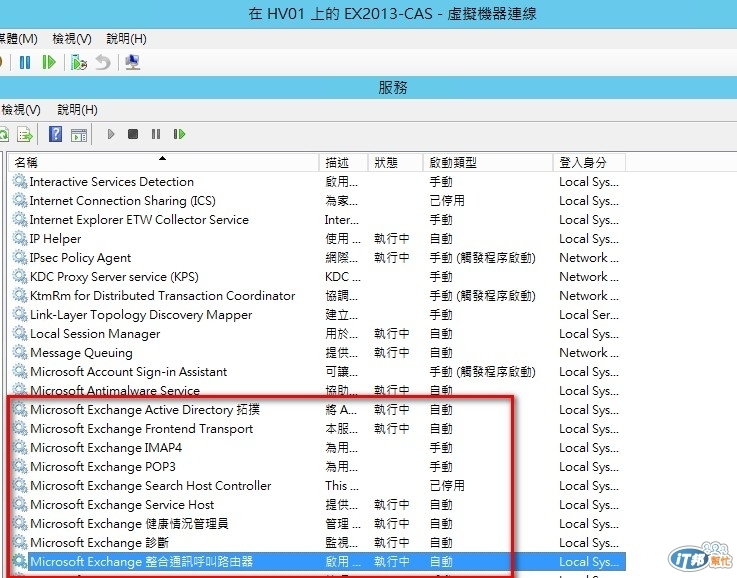The height and width of the screenshot is (578, 737).
Task: Pause the selected service in the Services toolbar
Action: (156, 134)
